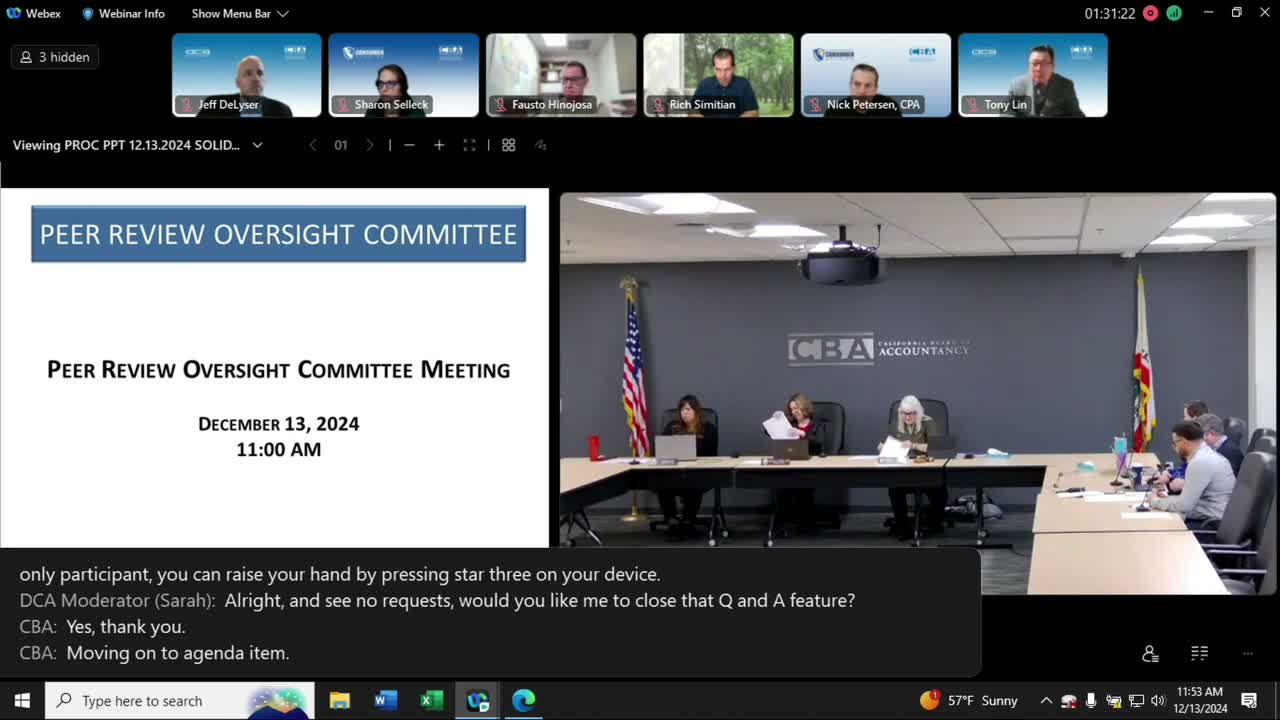Image resolution: width=1280 pixels, height=720 pixels.
Task: Click caption line 'Yes, thank you.'
Action: click(126, 627)
